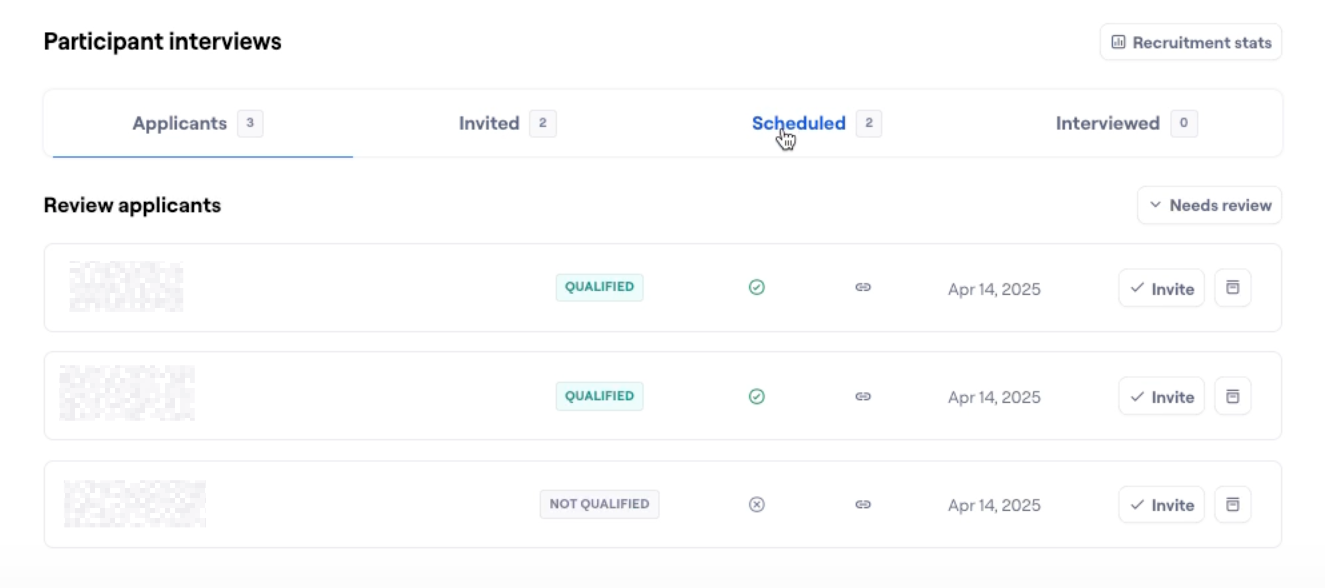Click the second applicant's green check icon

click(757, 396)
